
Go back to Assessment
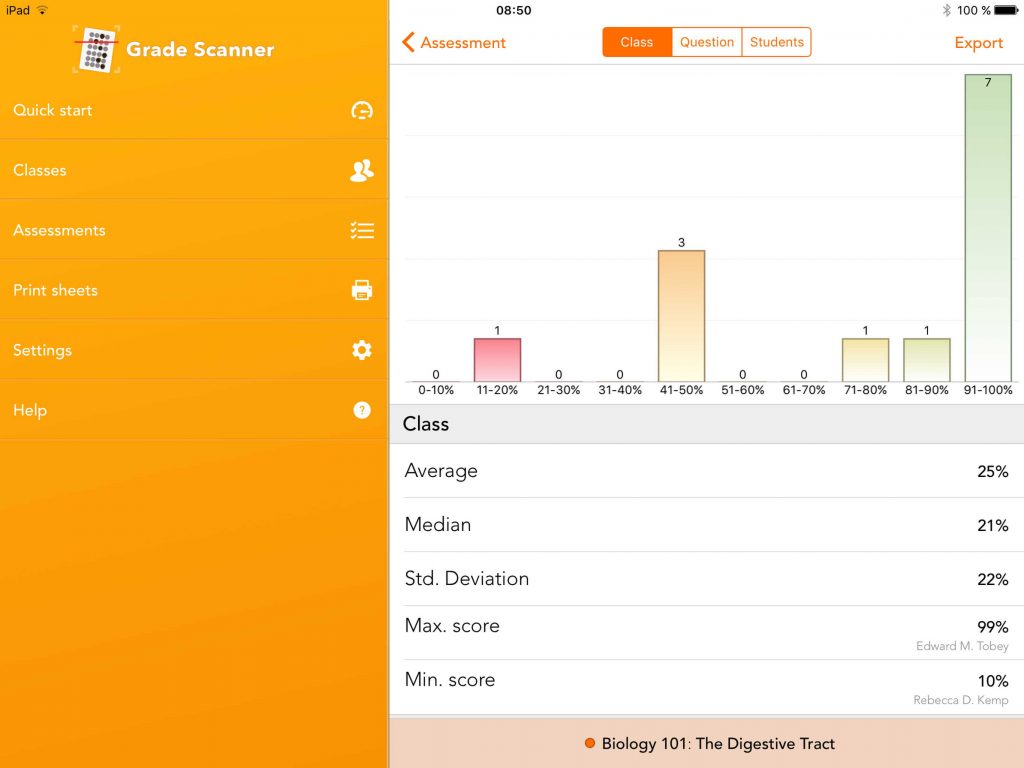tap(454, 43)
